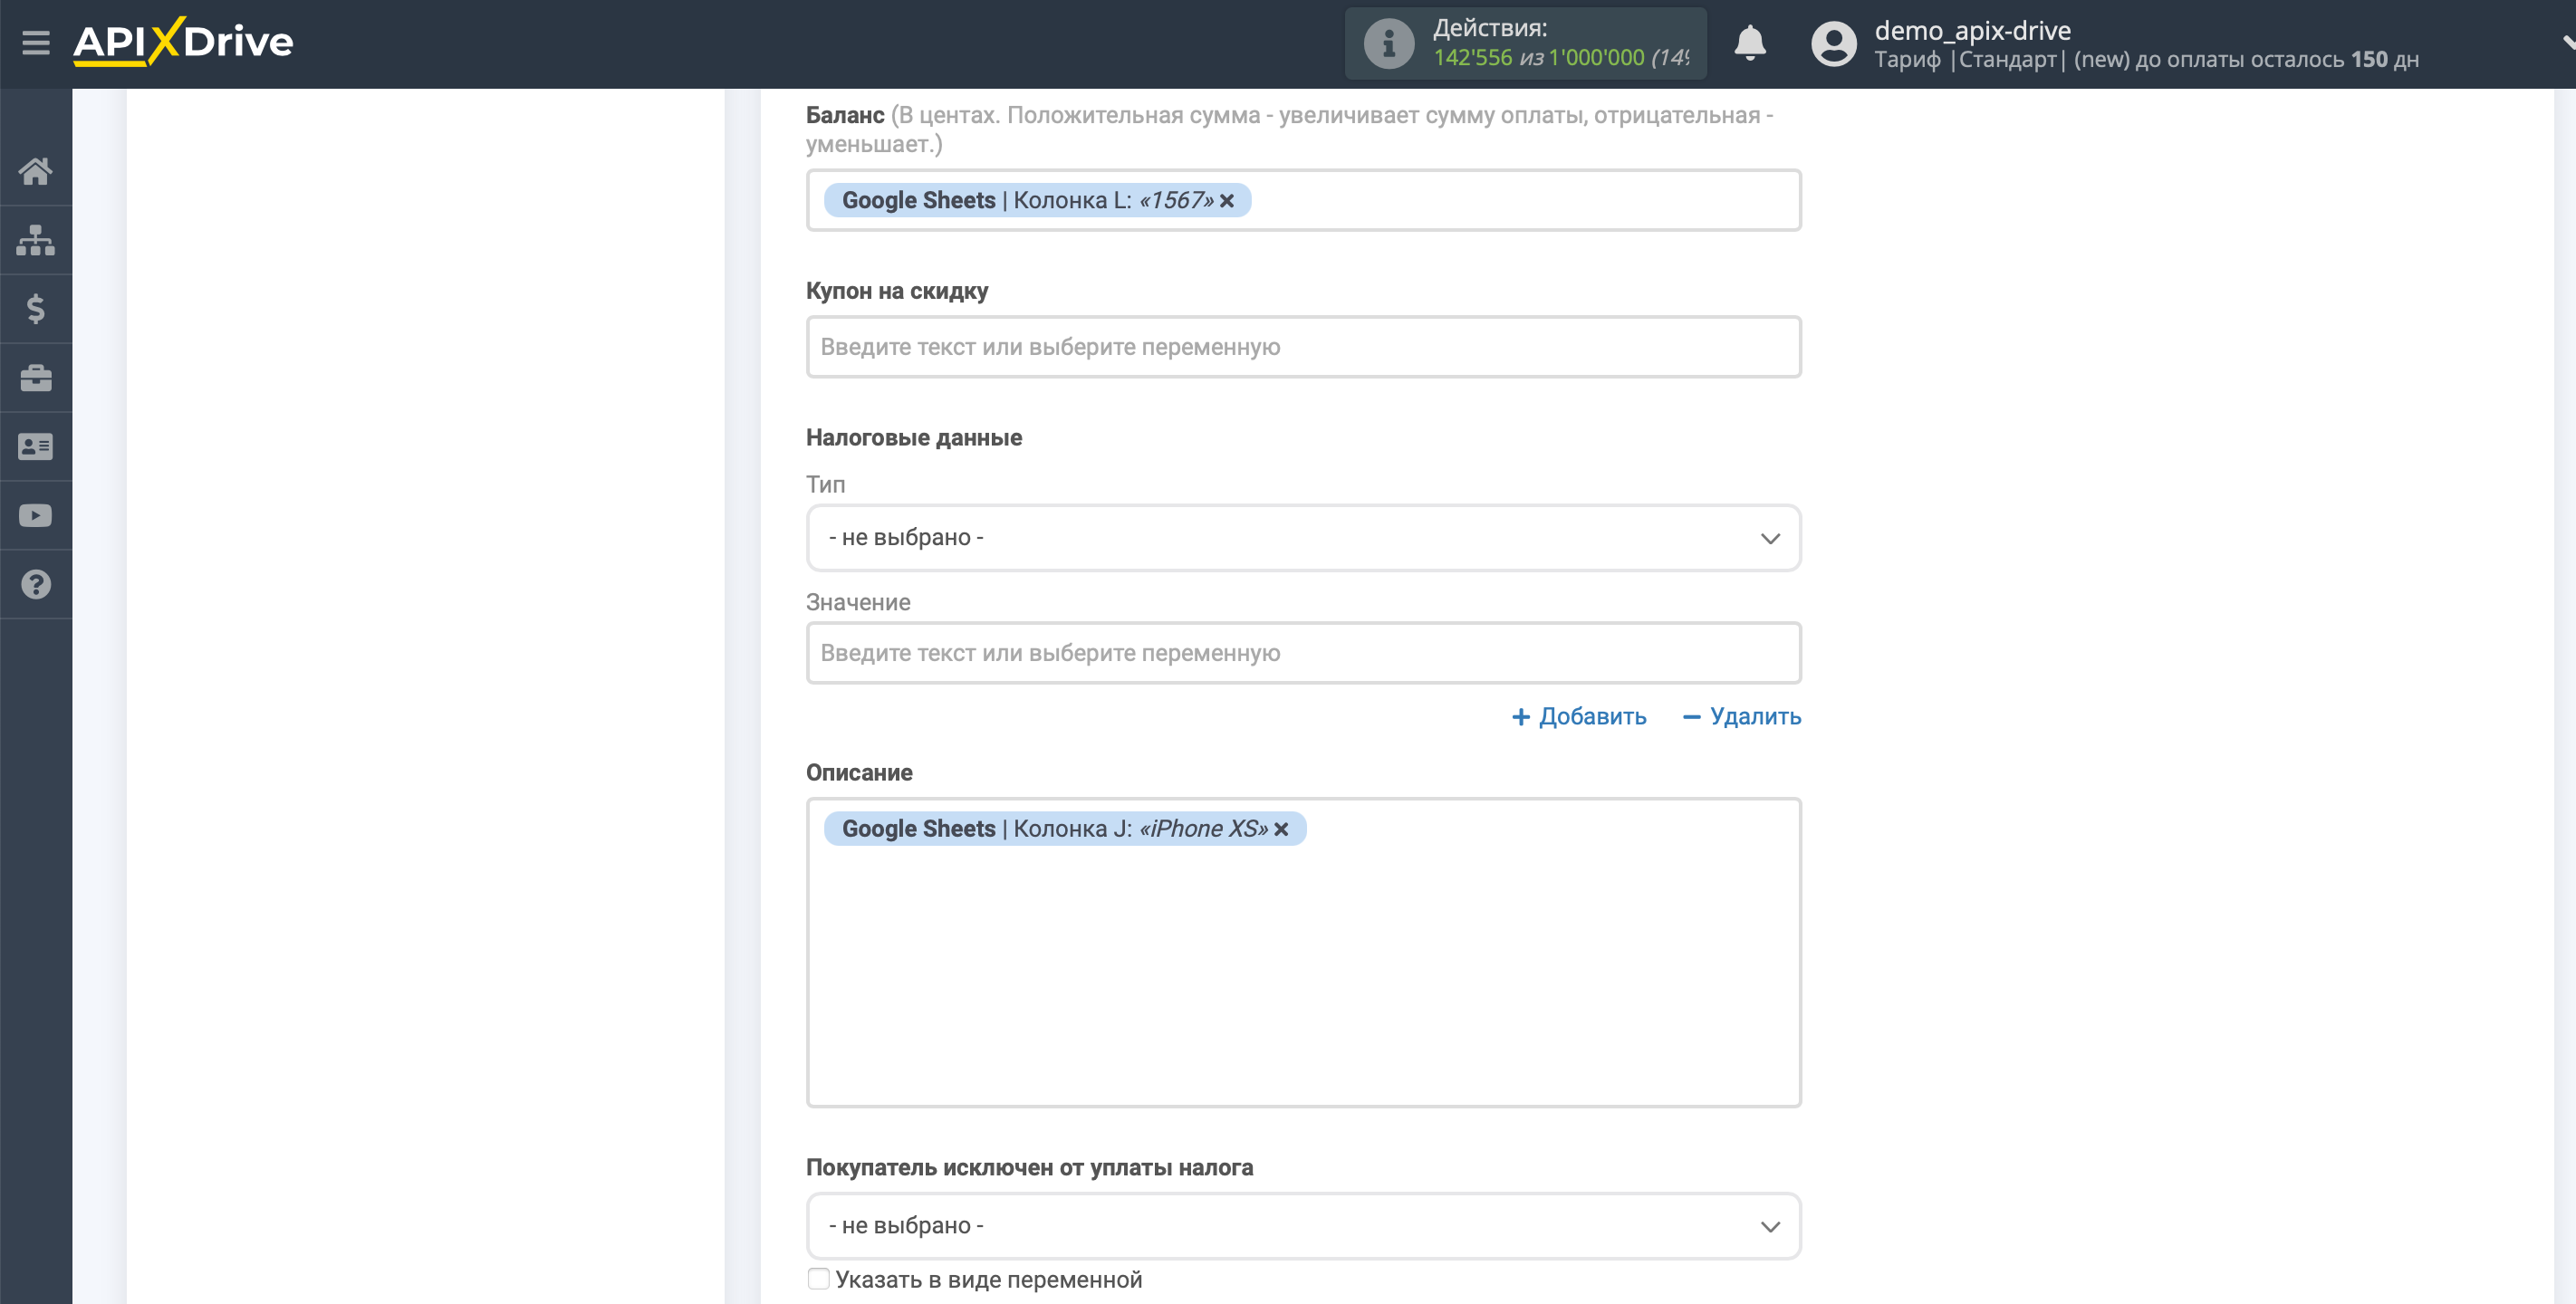Remove the Колонка L «1567» tag
This screenshot has width=2576, height=1304.
(x=1227, y=200)
